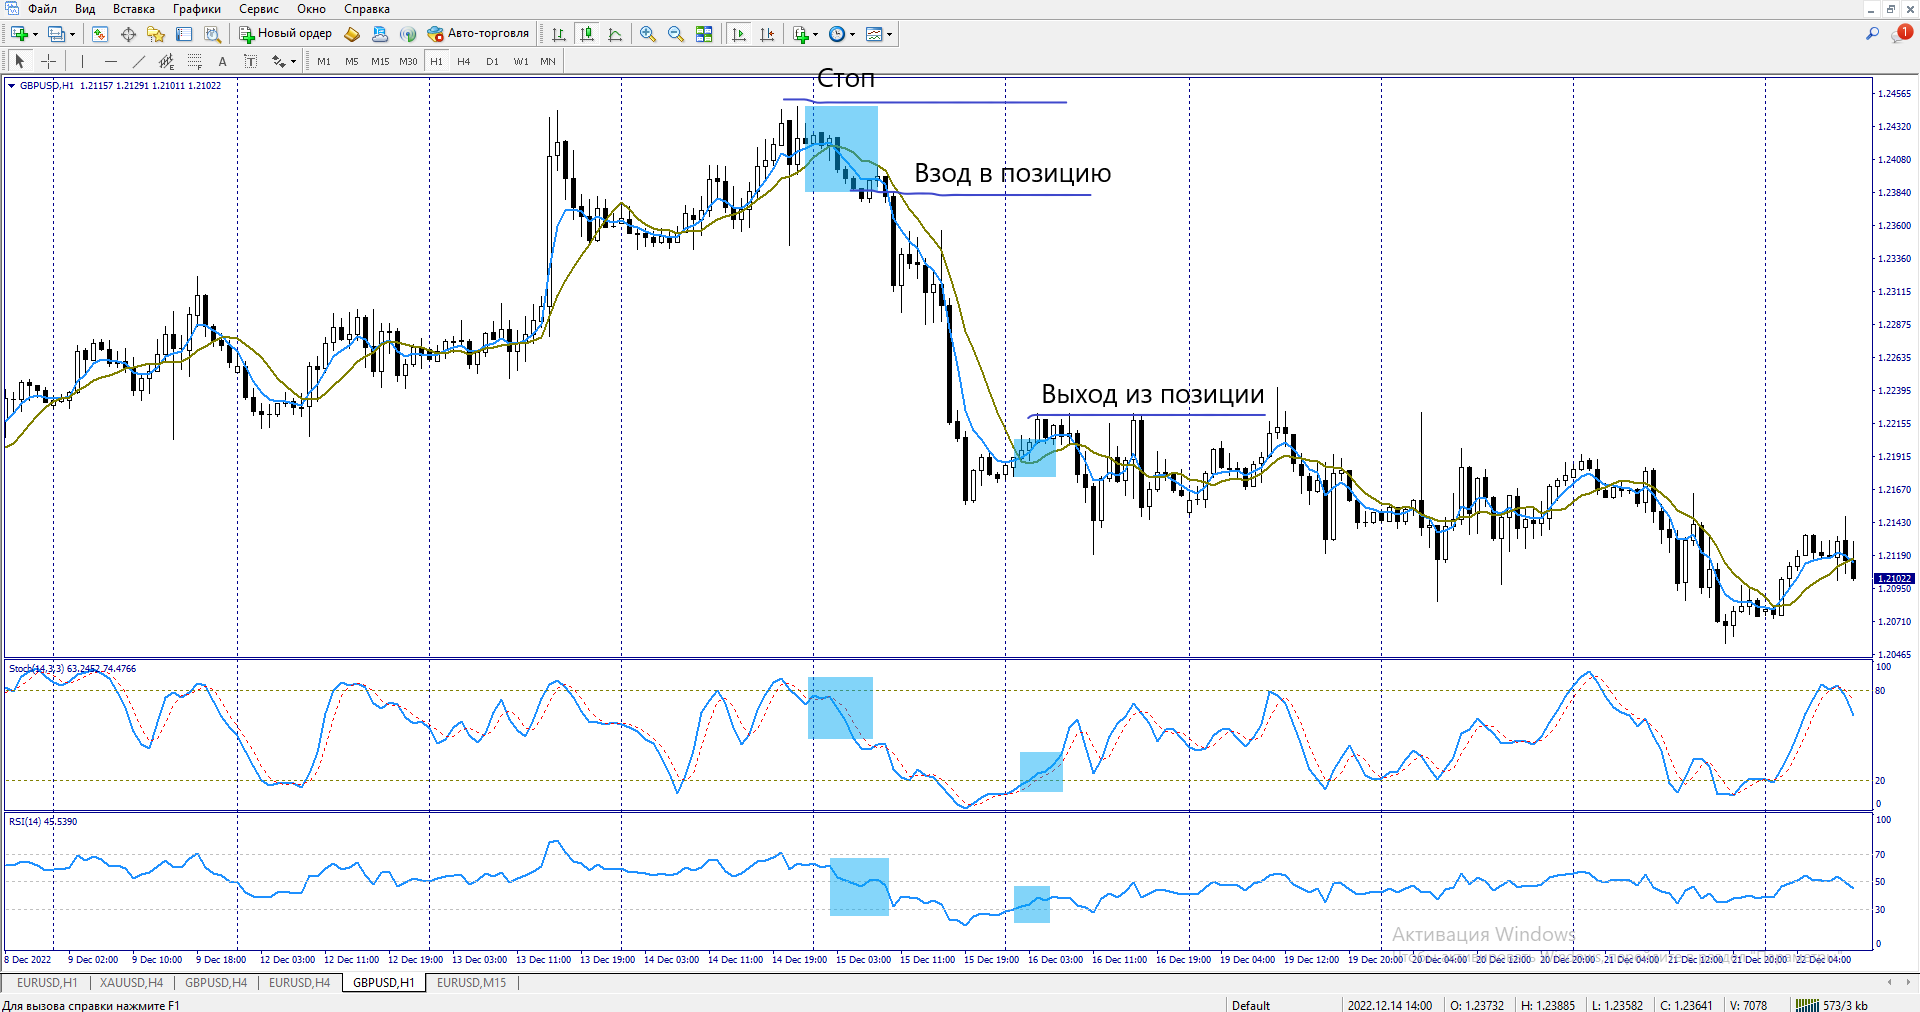The image size is (1920, 1012).
Task: Switch to the XAUUSD,H4 chart tab
Action: 131,983
